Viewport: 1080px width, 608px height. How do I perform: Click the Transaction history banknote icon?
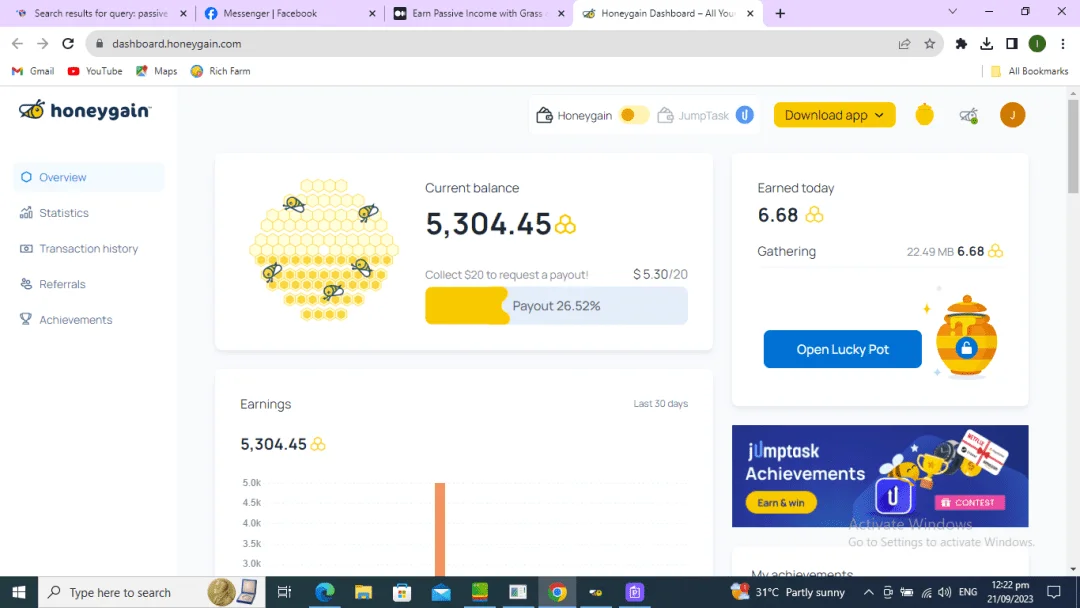coord(26,249)
